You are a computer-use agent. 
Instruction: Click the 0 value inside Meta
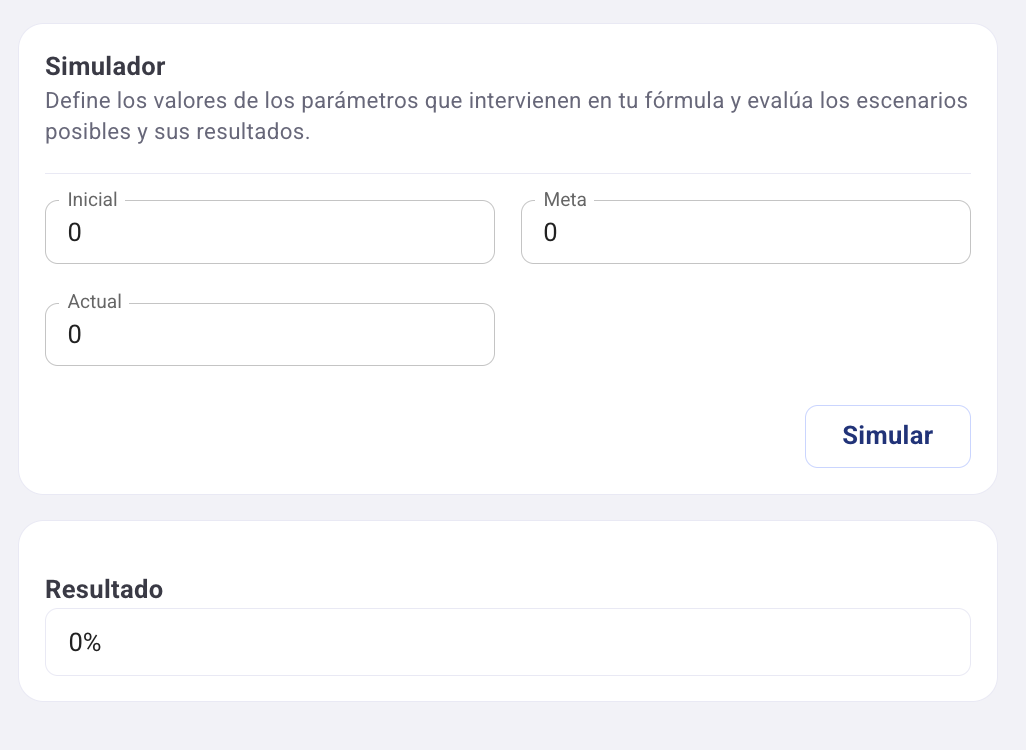(550, 233)
